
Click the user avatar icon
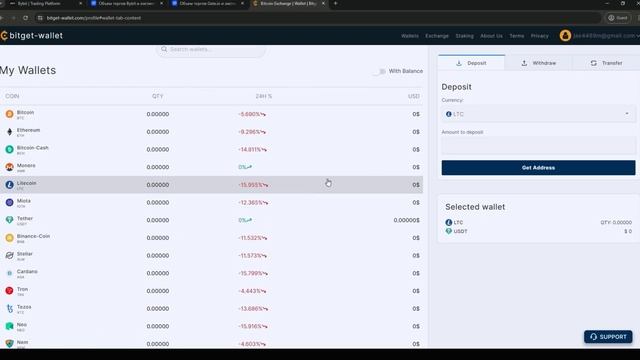tap(565, 36)
